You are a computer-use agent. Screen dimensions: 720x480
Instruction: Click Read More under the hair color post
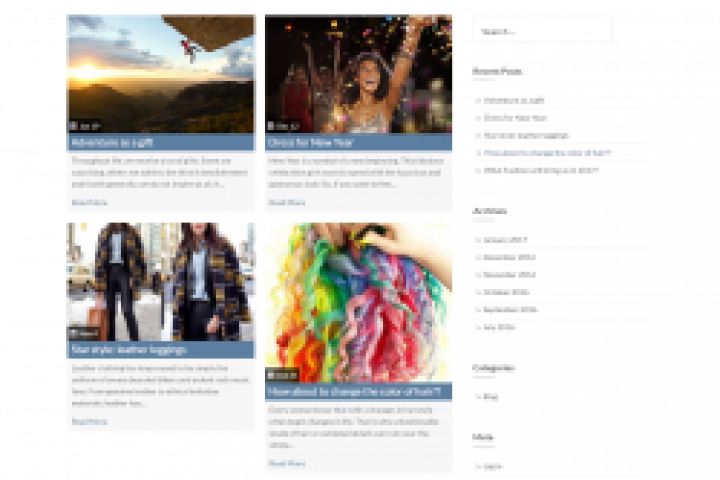[287, 463]
